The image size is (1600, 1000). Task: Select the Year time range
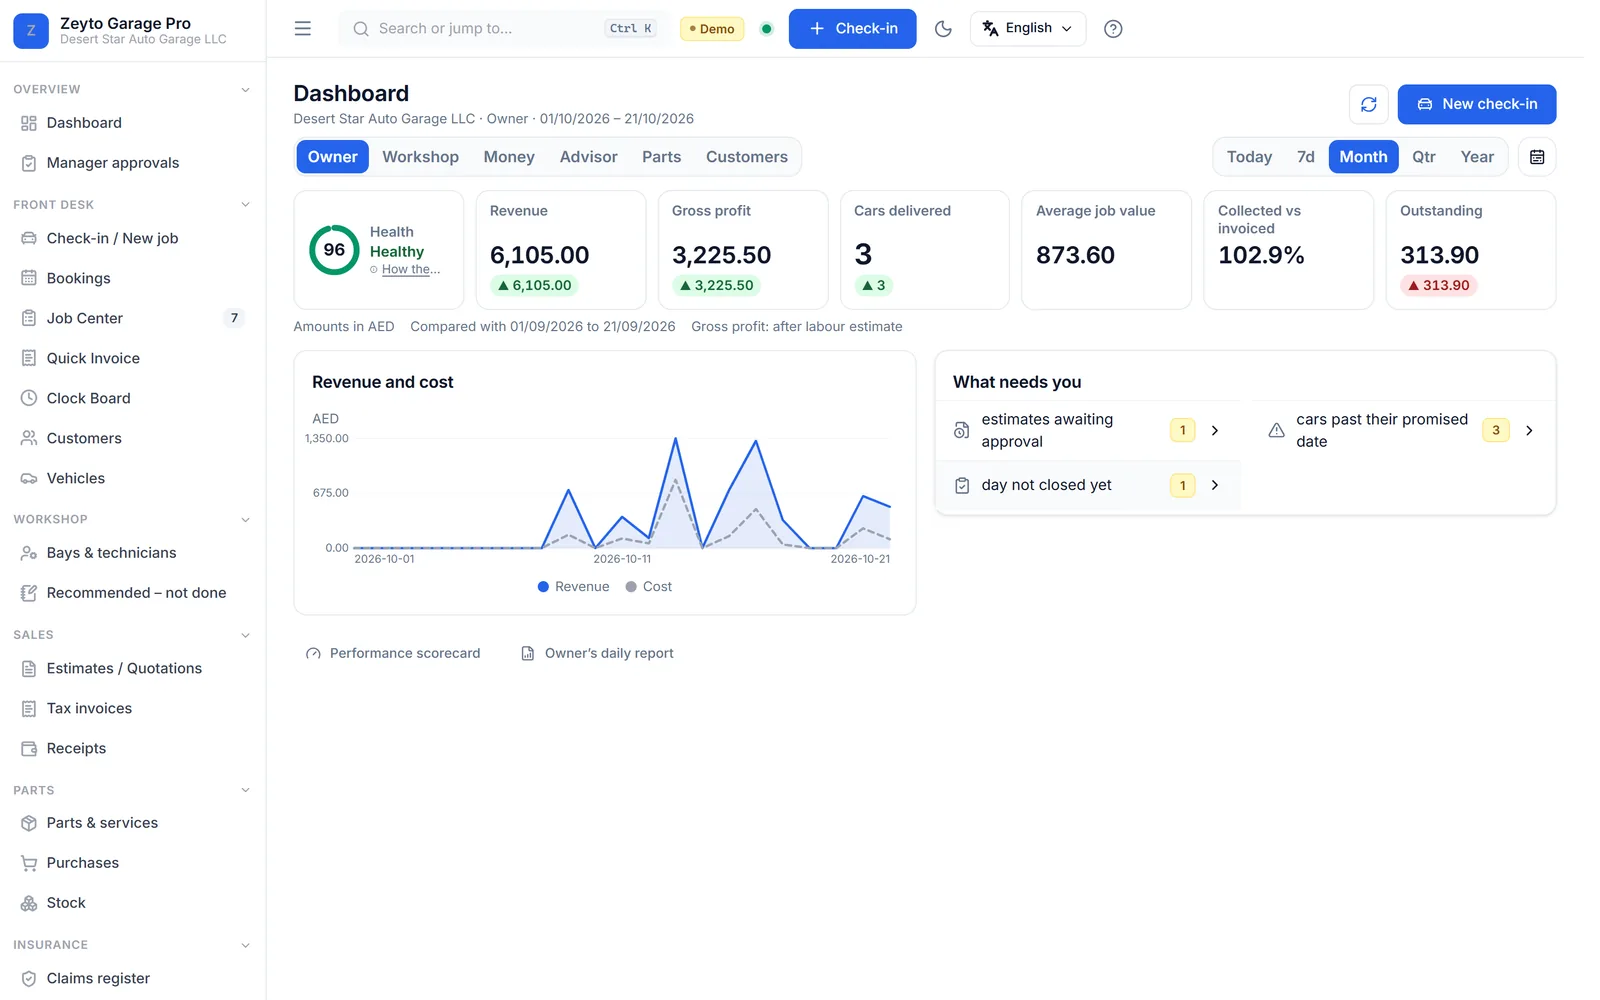tap(1477, 157)
